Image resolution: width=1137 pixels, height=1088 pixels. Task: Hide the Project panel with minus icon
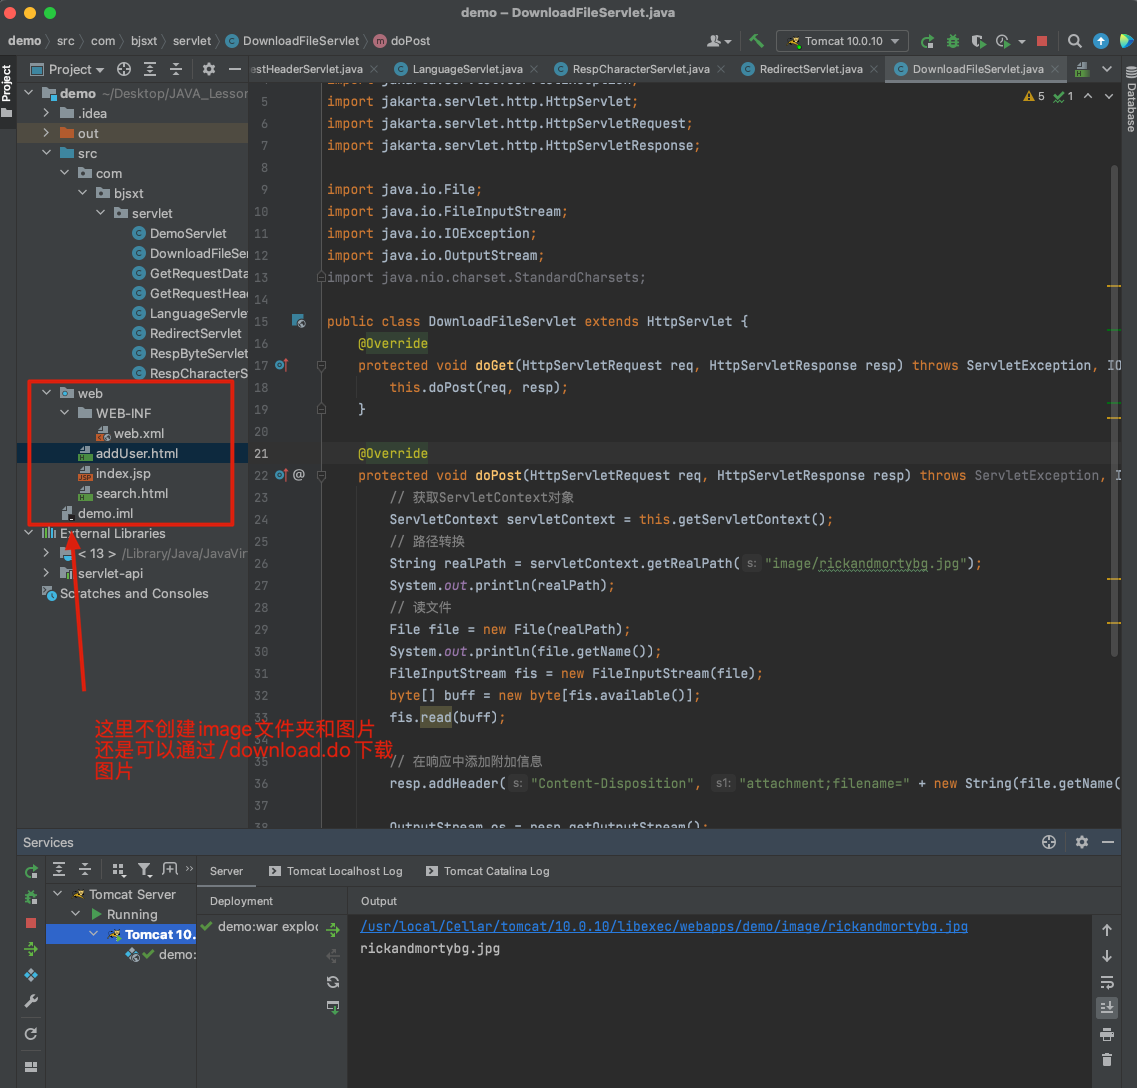coord(234,69)
